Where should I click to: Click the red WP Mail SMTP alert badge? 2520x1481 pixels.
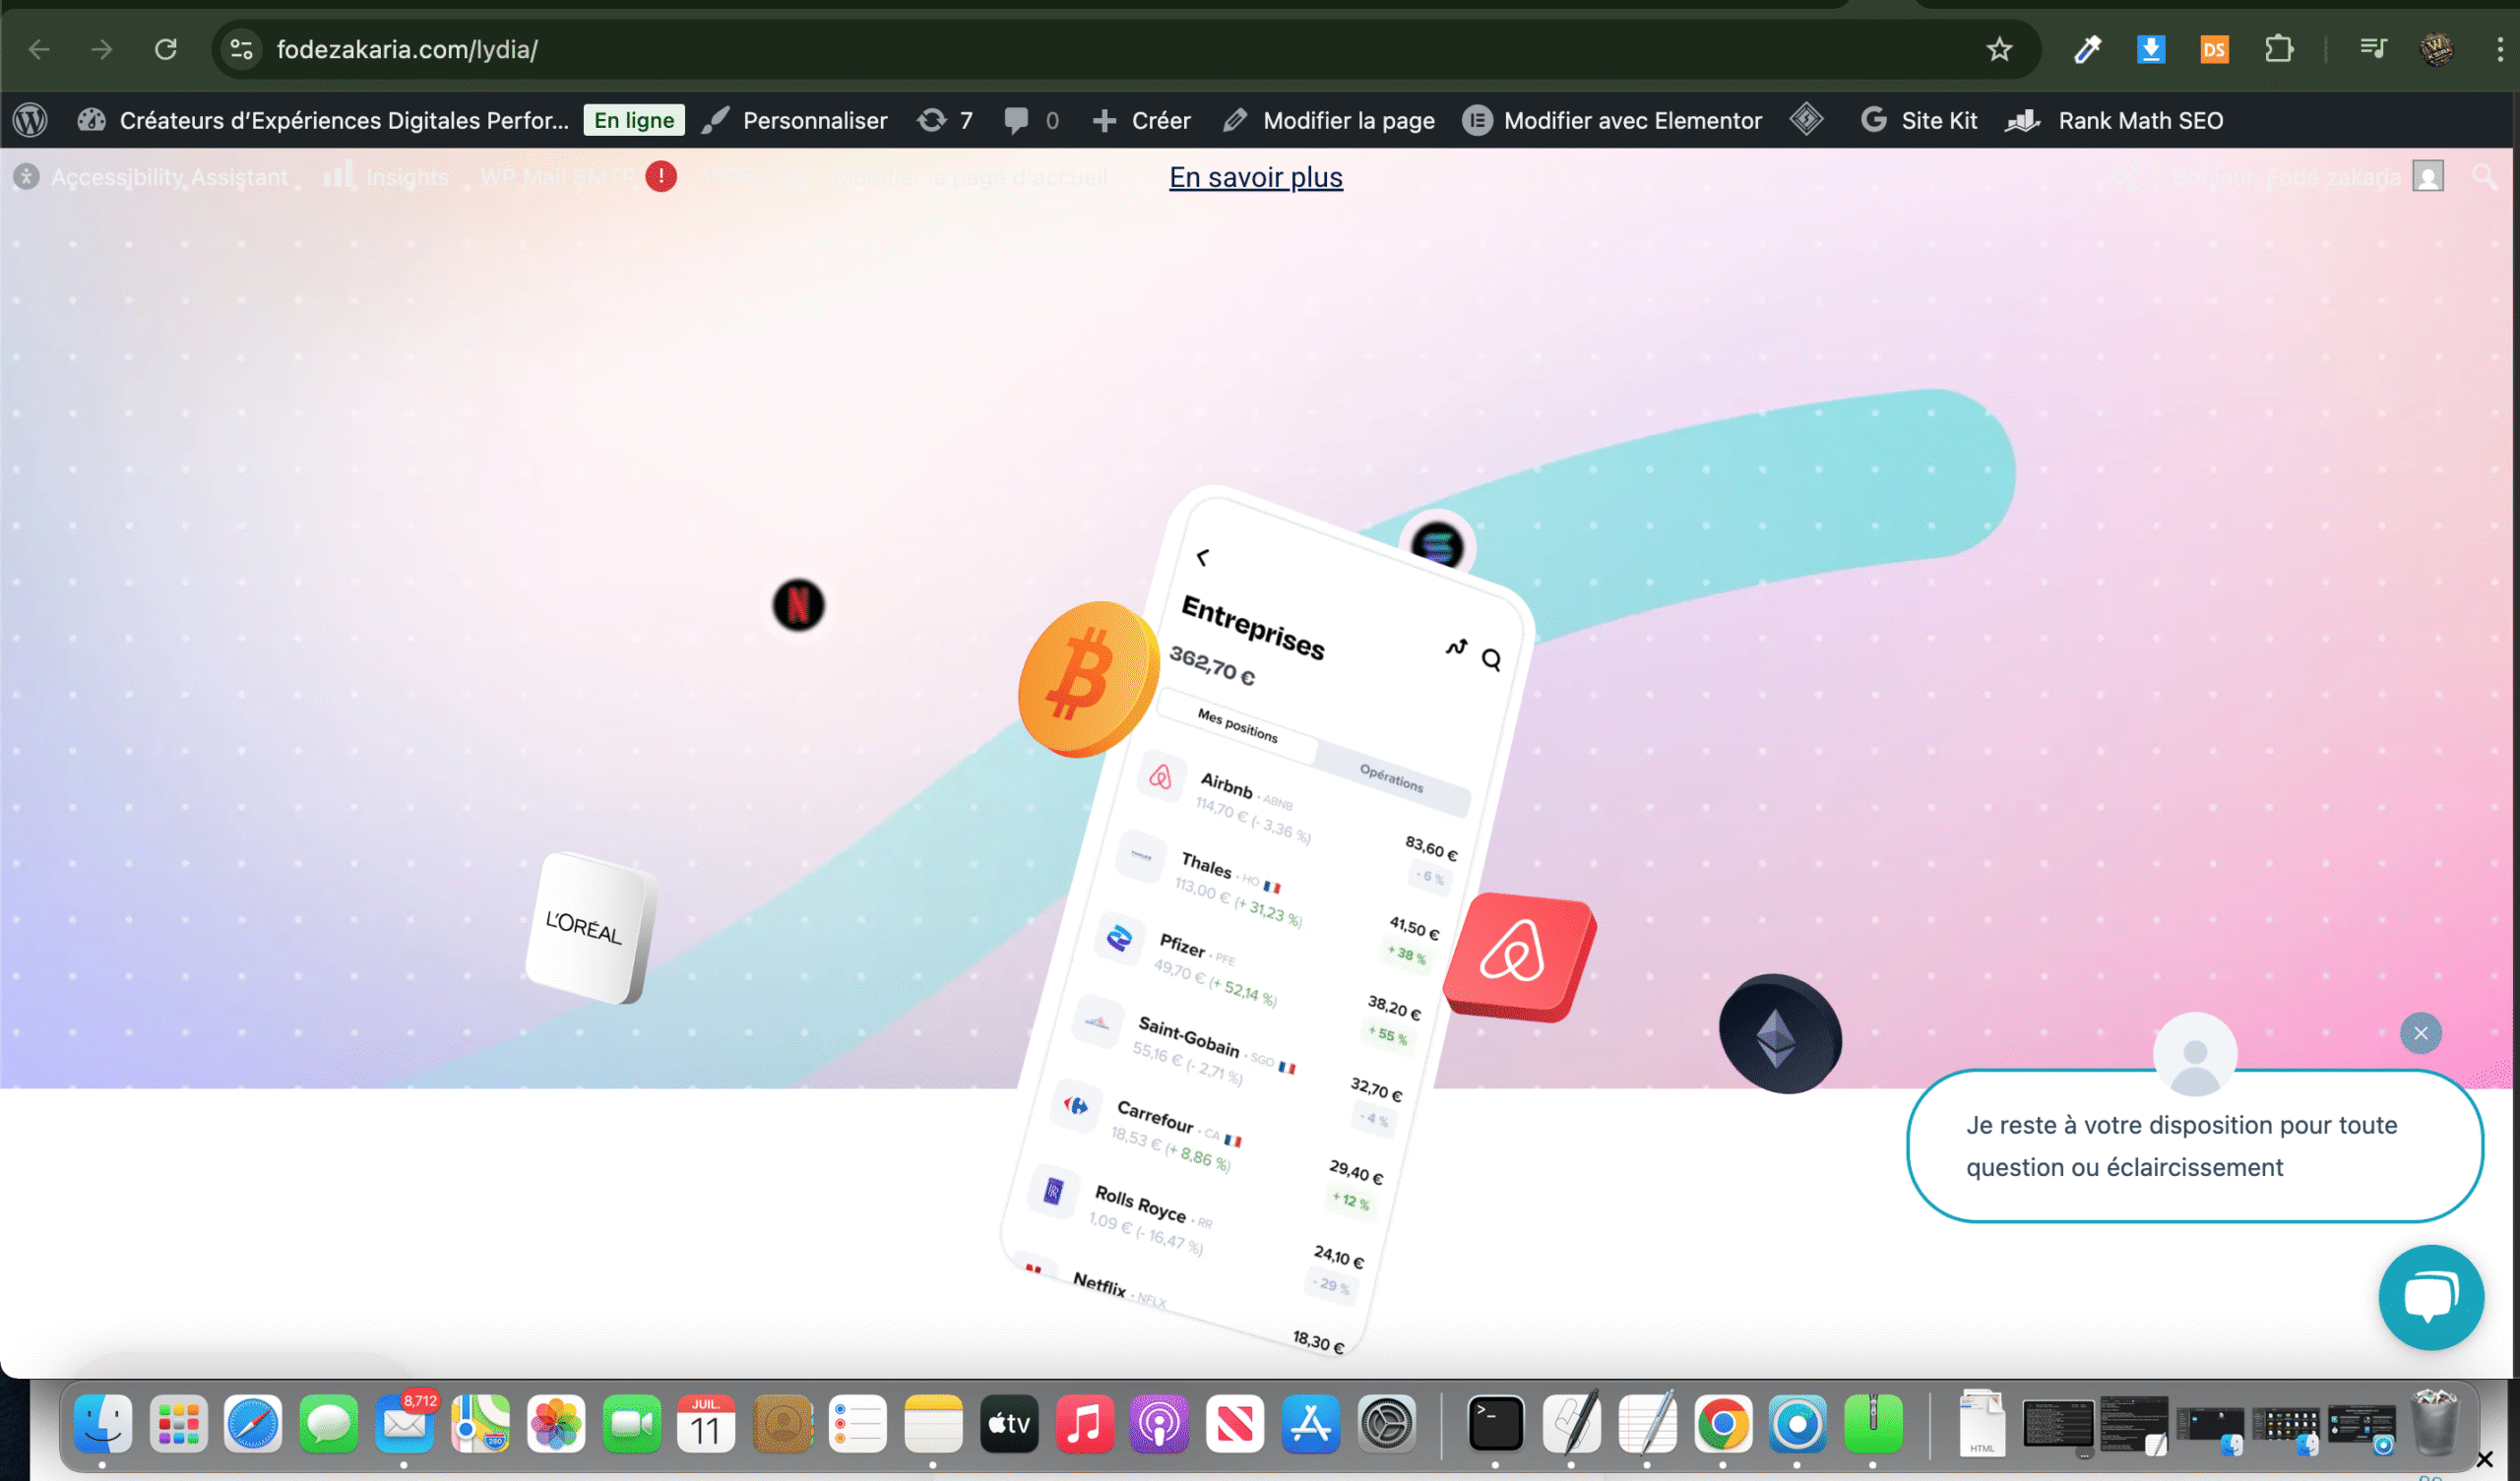click(661, 176)
